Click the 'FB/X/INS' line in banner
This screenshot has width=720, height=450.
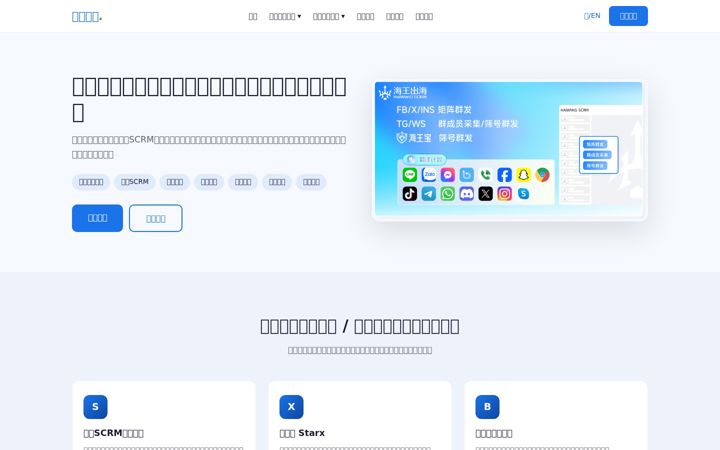(x=434, y=110)
